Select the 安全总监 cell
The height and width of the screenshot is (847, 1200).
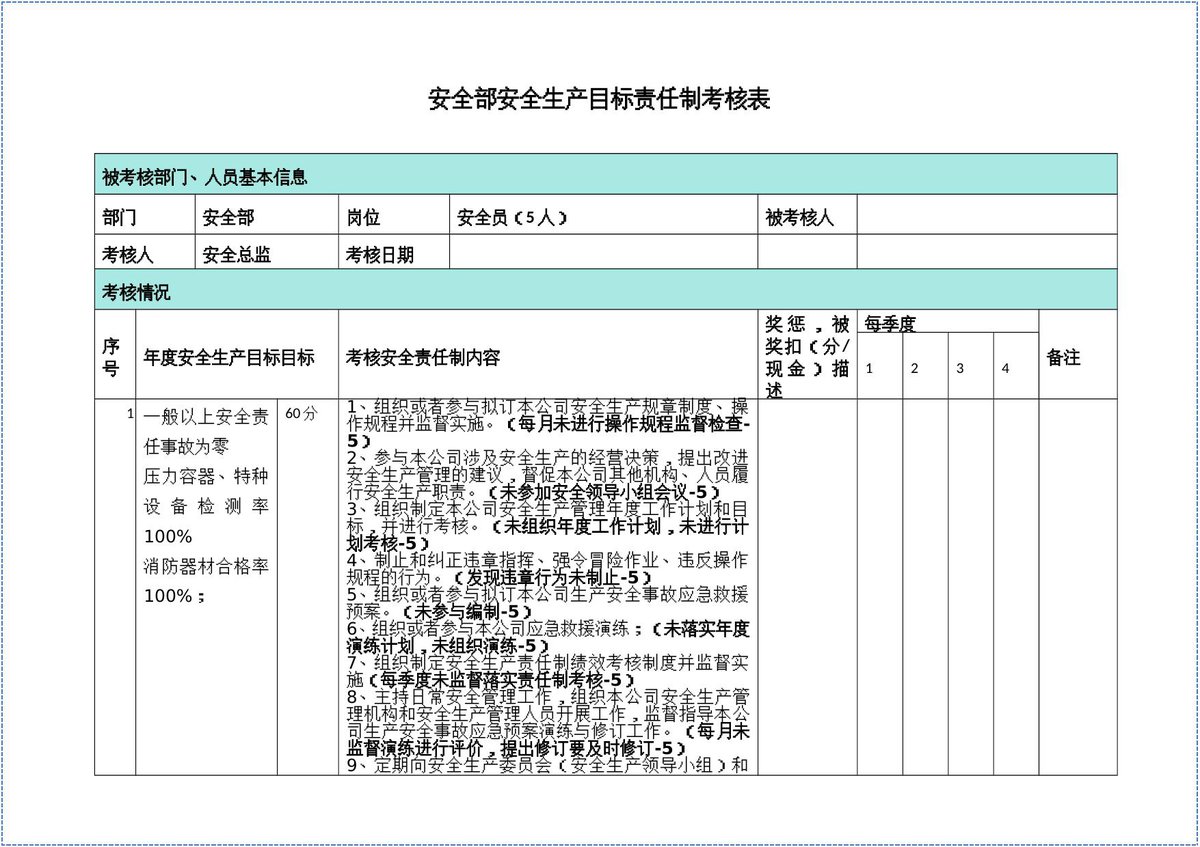coord(265,252)
